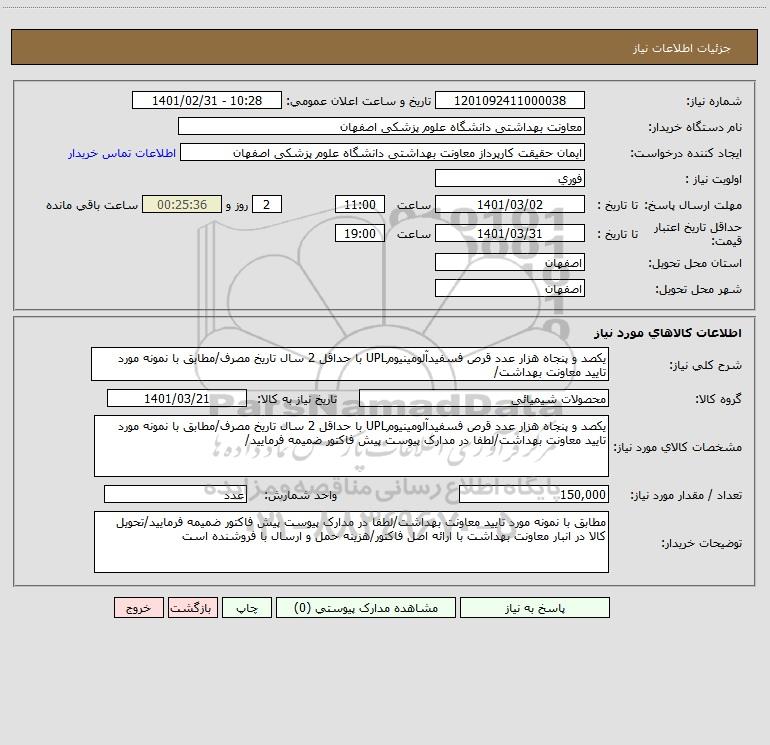The image size is (770, 745).
Task: Click unit of measure field عدد
Action: 175,494
